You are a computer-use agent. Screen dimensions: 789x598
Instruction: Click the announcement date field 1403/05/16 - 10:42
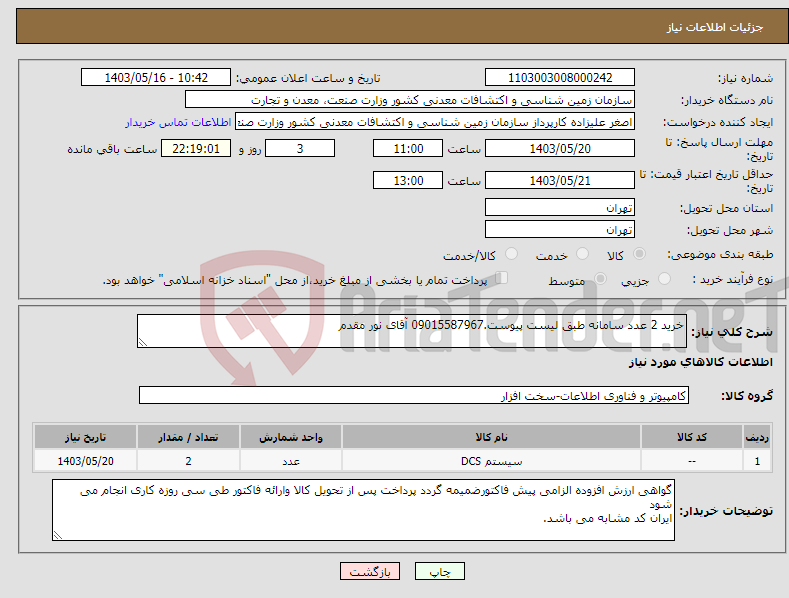click(156, 78)
